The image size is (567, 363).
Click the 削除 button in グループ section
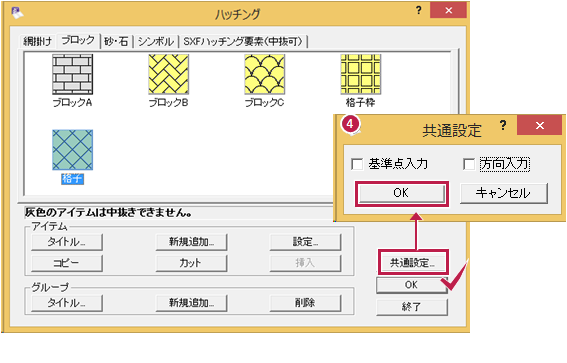coord(305,303)
